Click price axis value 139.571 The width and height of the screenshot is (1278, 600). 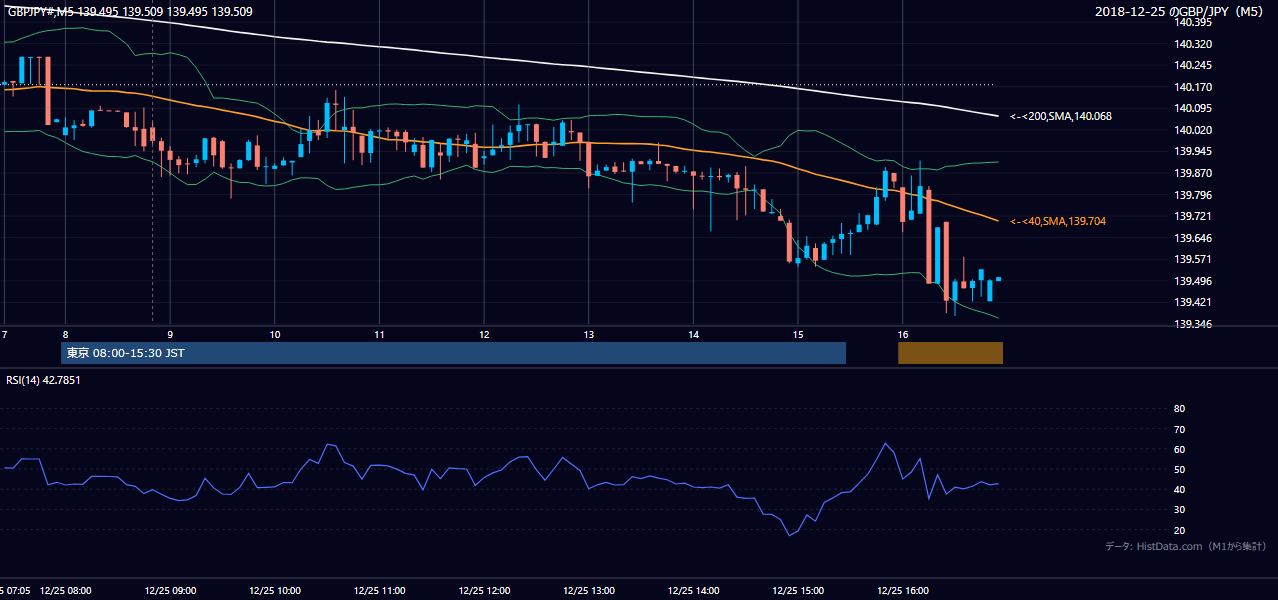[x=1193, y=259]
